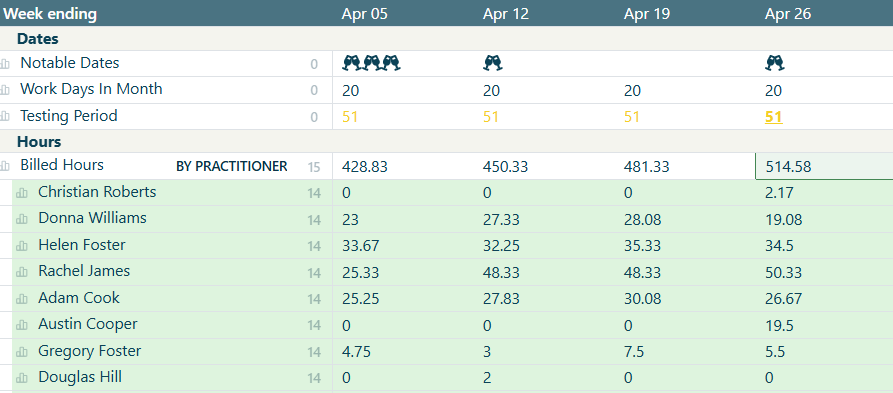Click the 15 count beside Billed Hours
The width and height of the screenshot is (893, 393).
[314, 167]
